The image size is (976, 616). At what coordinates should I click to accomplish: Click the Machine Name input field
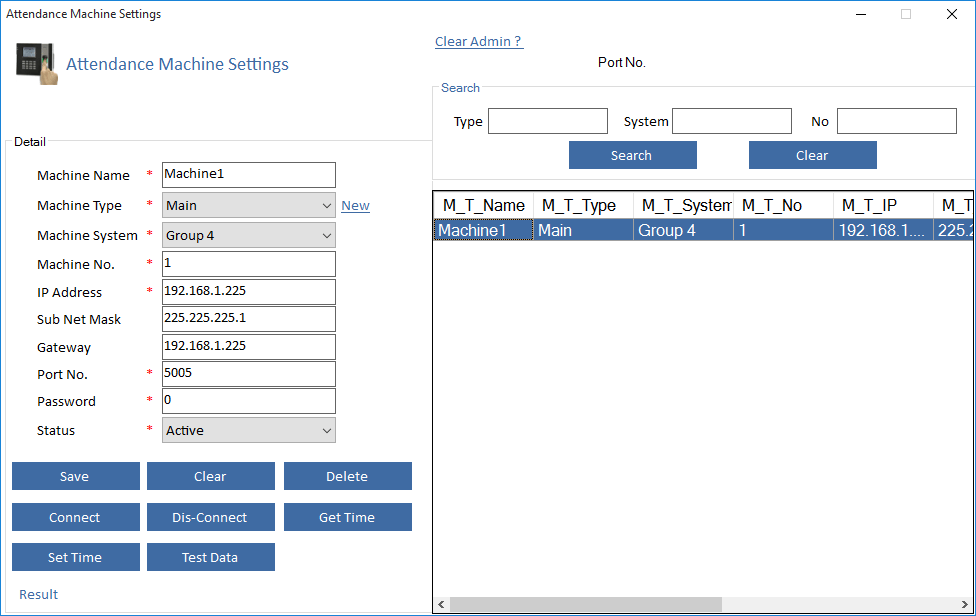[248, 174]
